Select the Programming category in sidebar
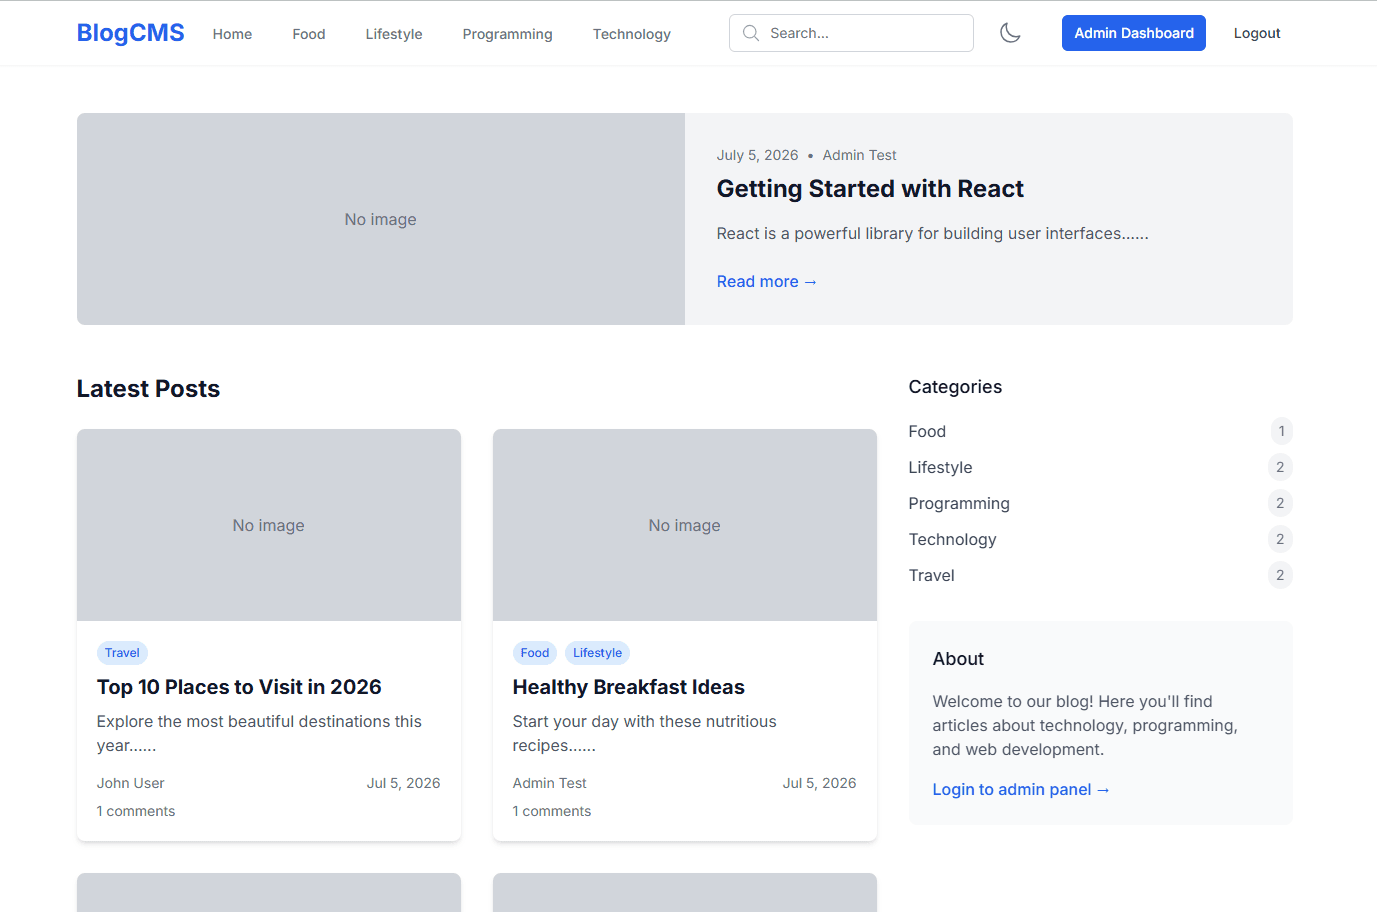This screenshot has height=912, width=1377. click(959, 503)
